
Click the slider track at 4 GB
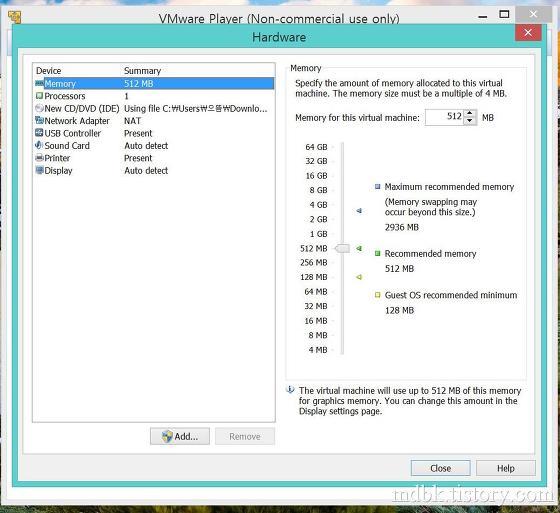coord(342,205)
